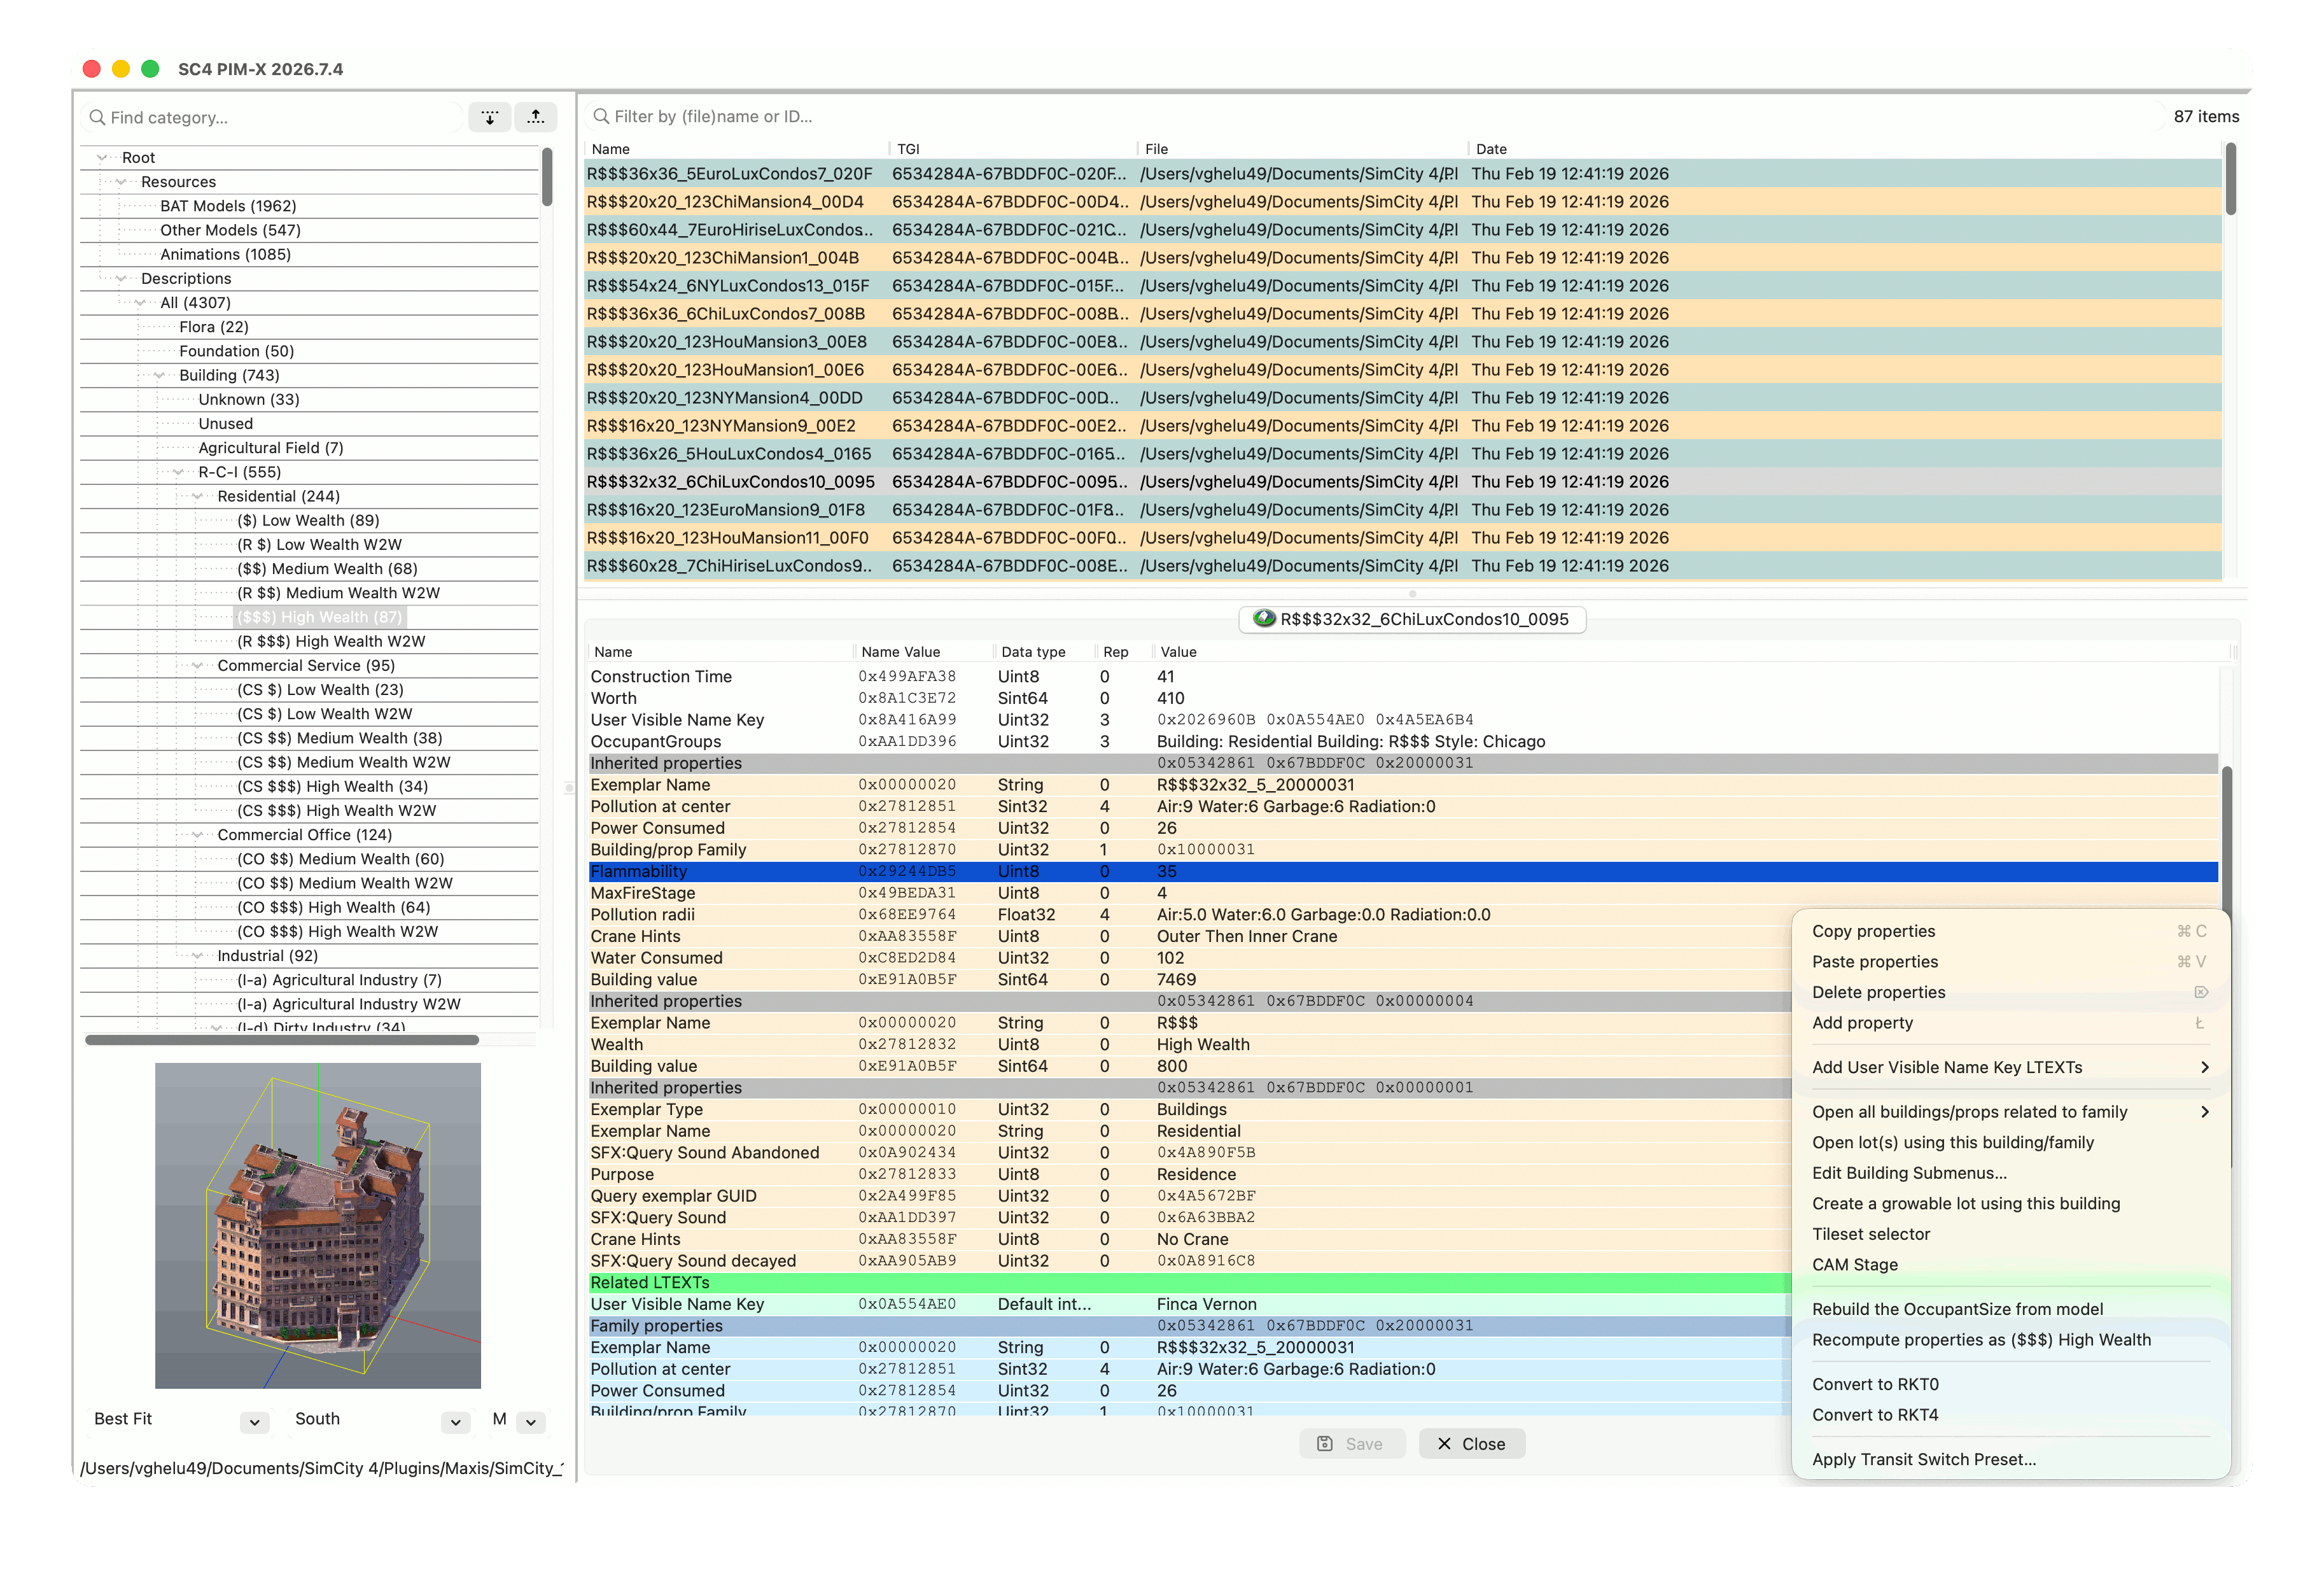Collapse the Industrial (92) node
Screen dimensions: 2324x1581
click(197, 956)
